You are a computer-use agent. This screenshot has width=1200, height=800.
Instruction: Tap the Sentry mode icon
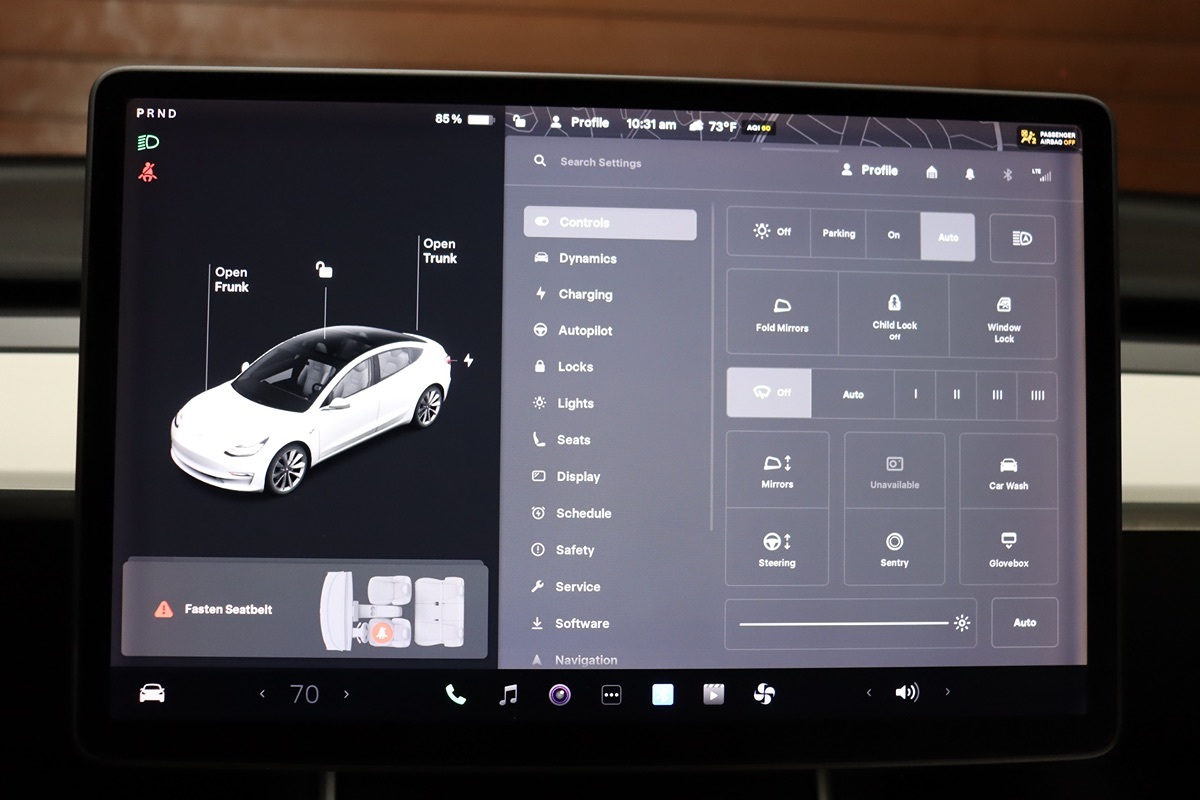click(894, 548)
